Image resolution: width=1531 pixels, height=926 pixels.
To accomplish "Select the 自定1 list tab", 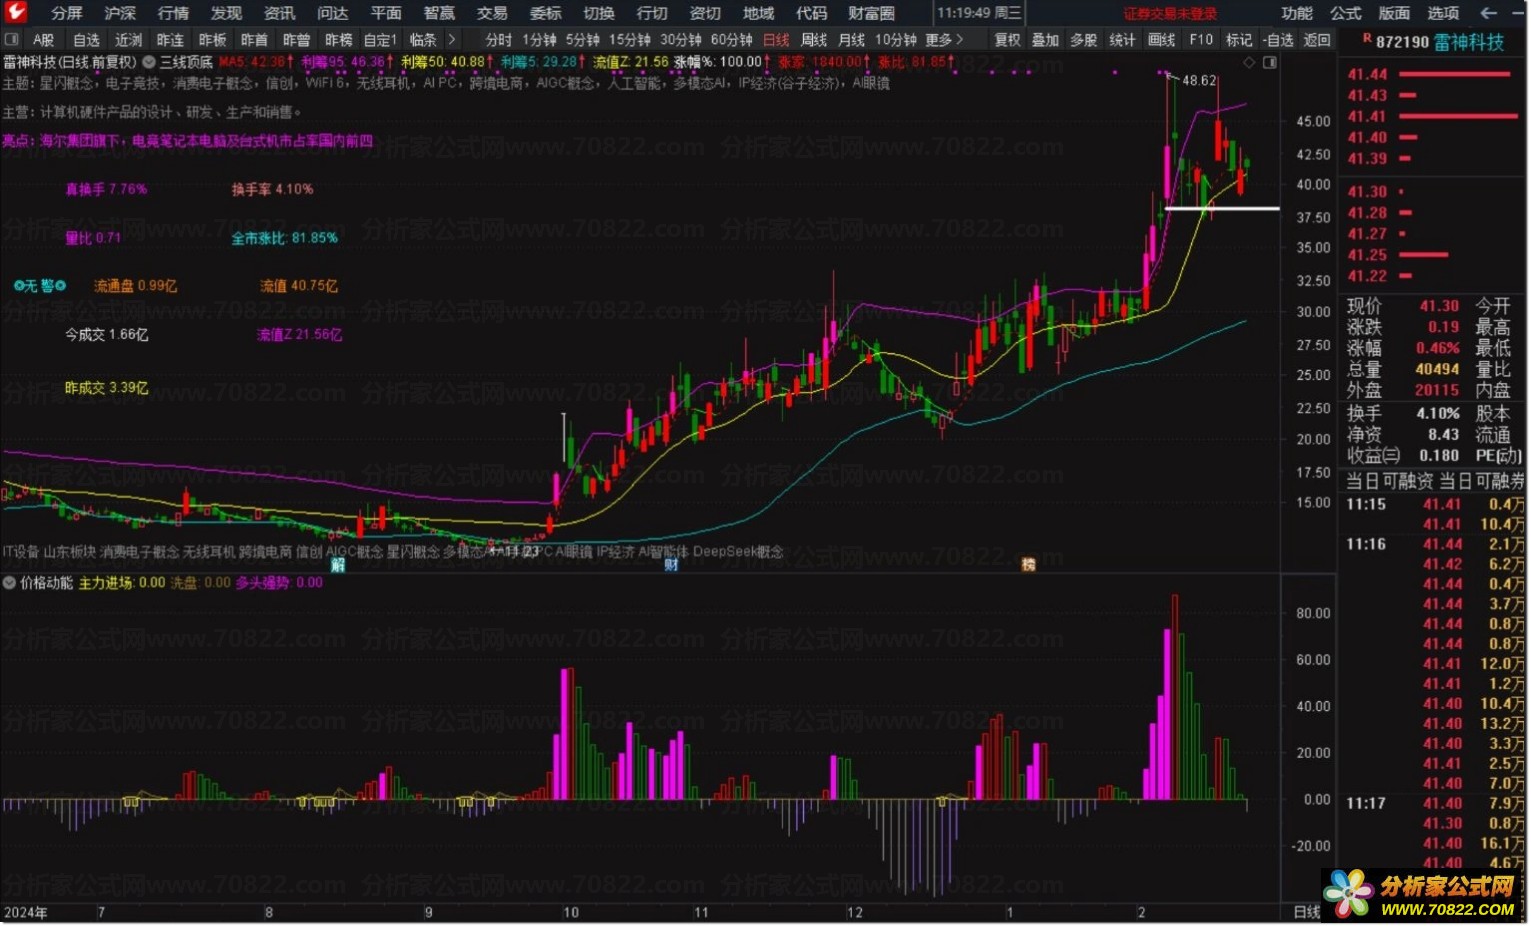I will coord(380,40).
